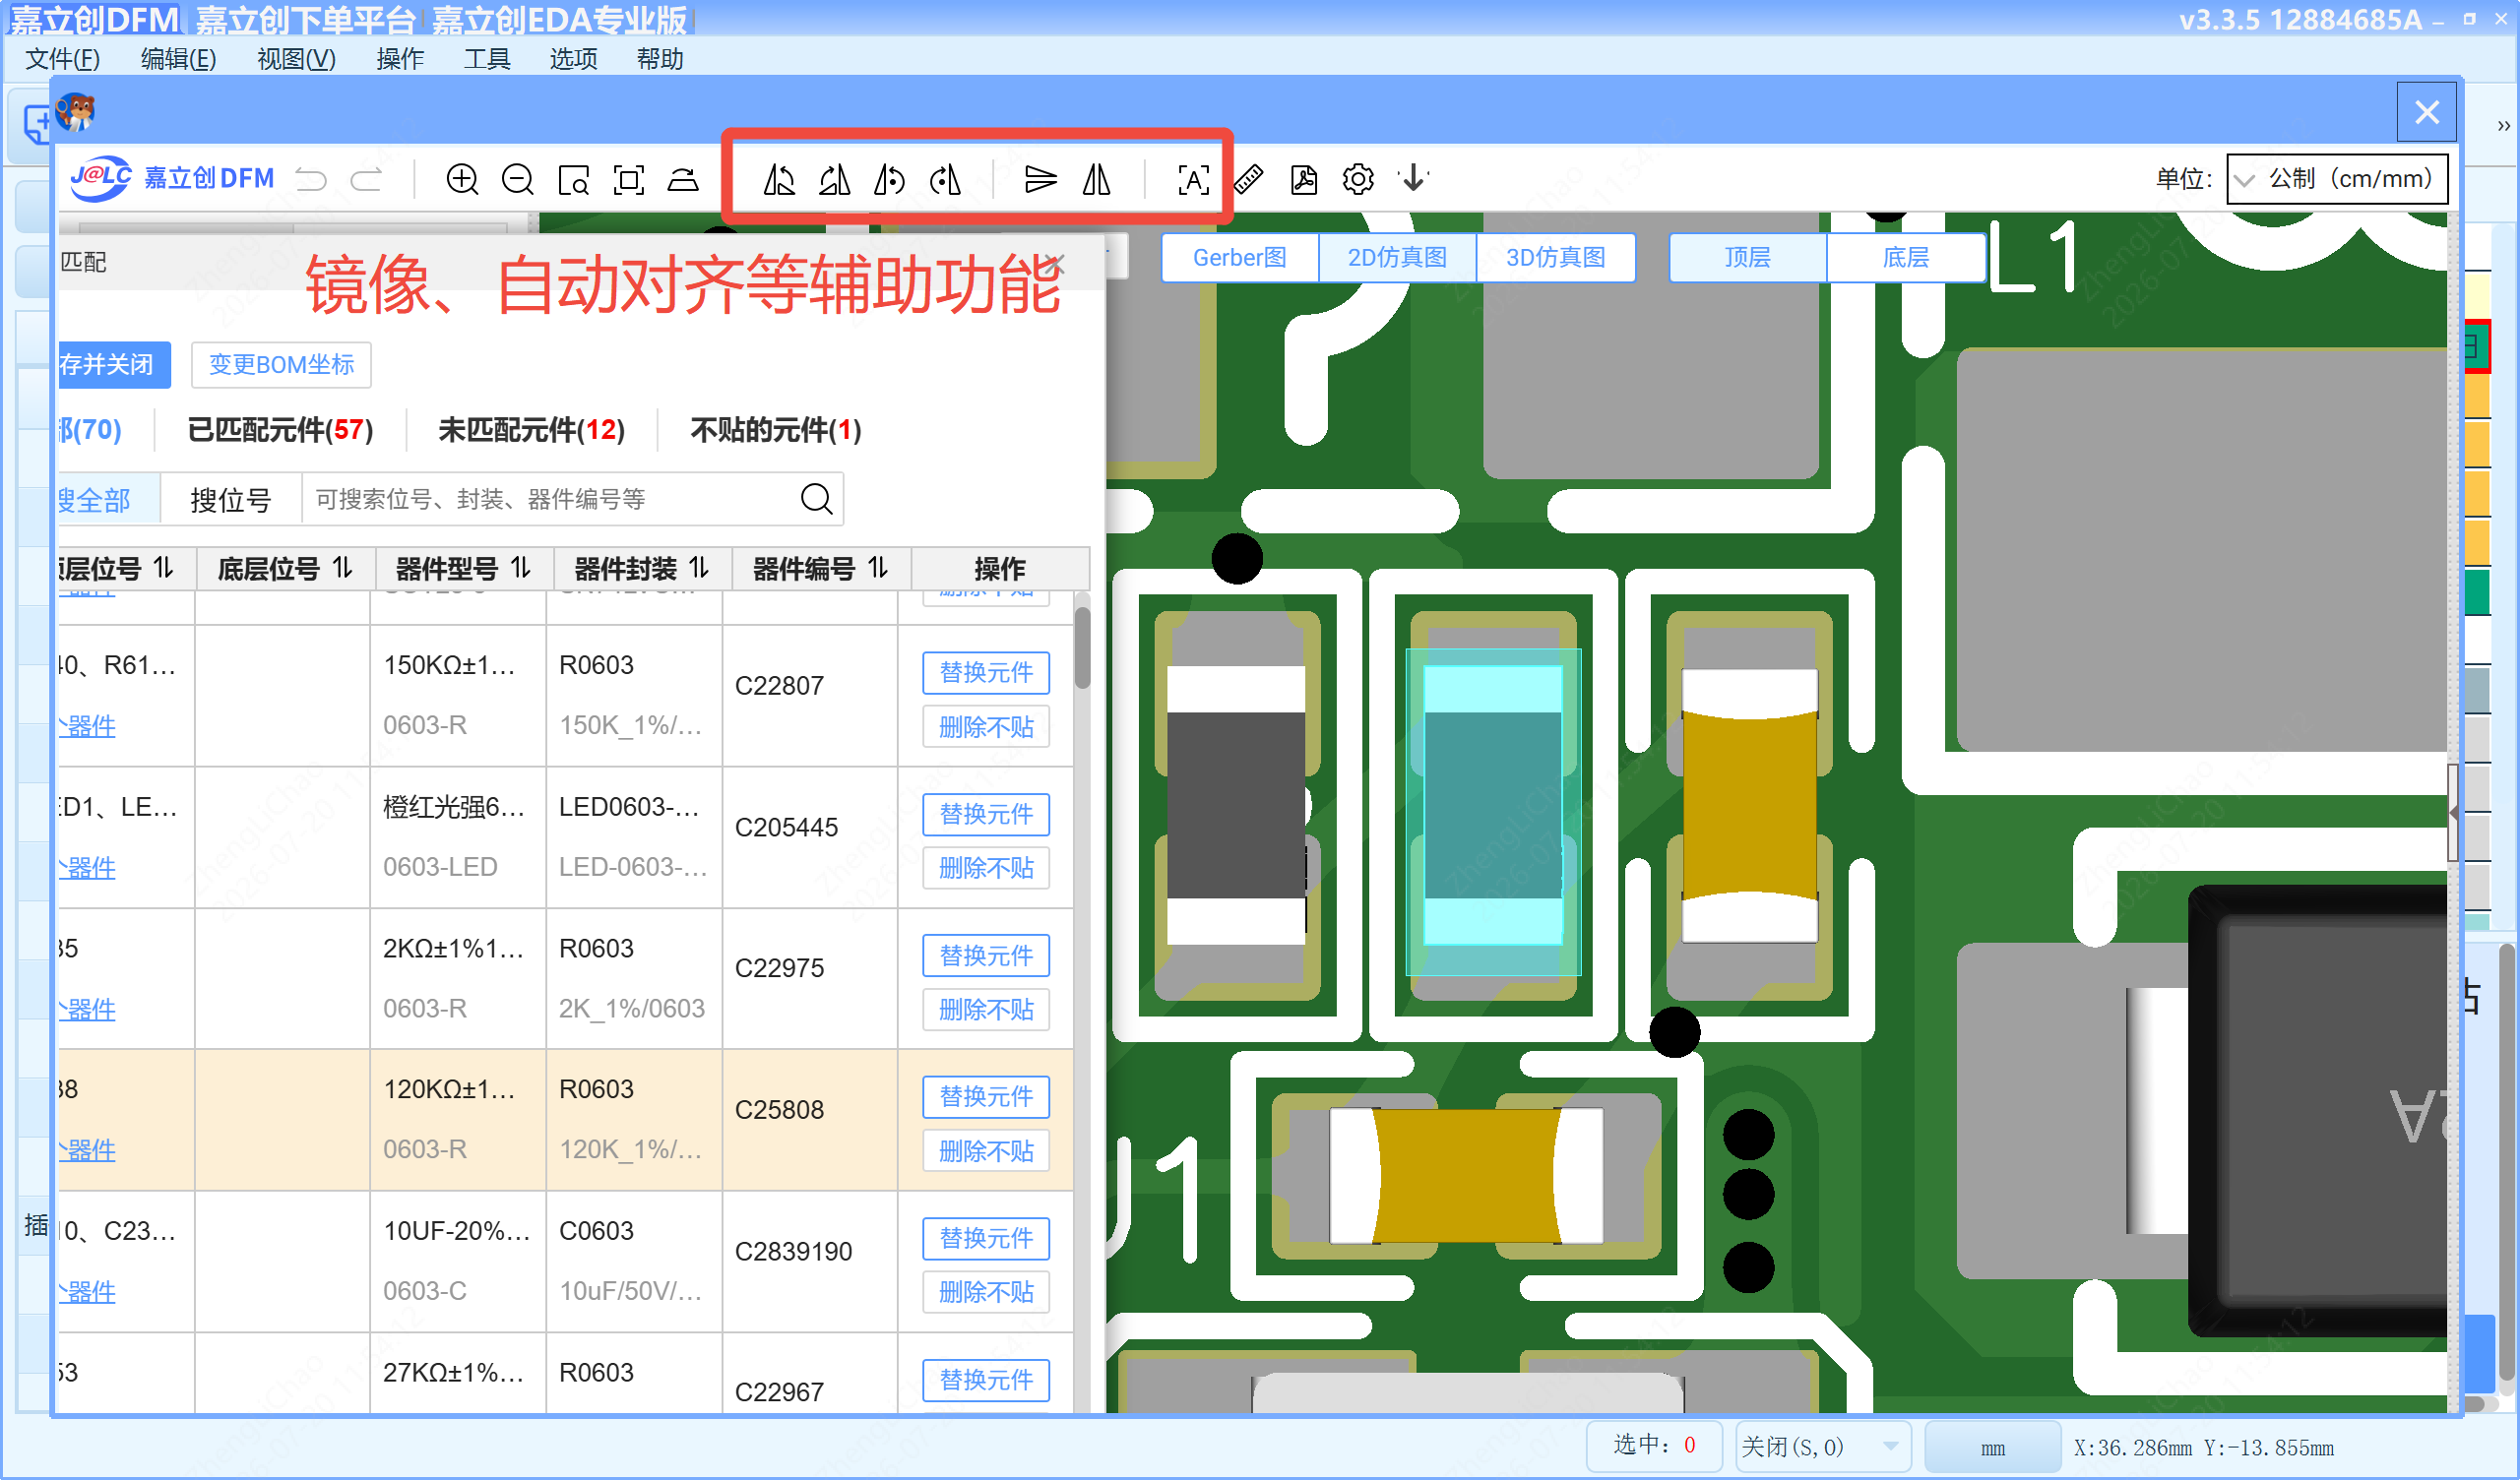Viewport: 2520px width, 1480px height.
Task: Click the 变更BOM坐标 button
Action: [x=281, y=365]
